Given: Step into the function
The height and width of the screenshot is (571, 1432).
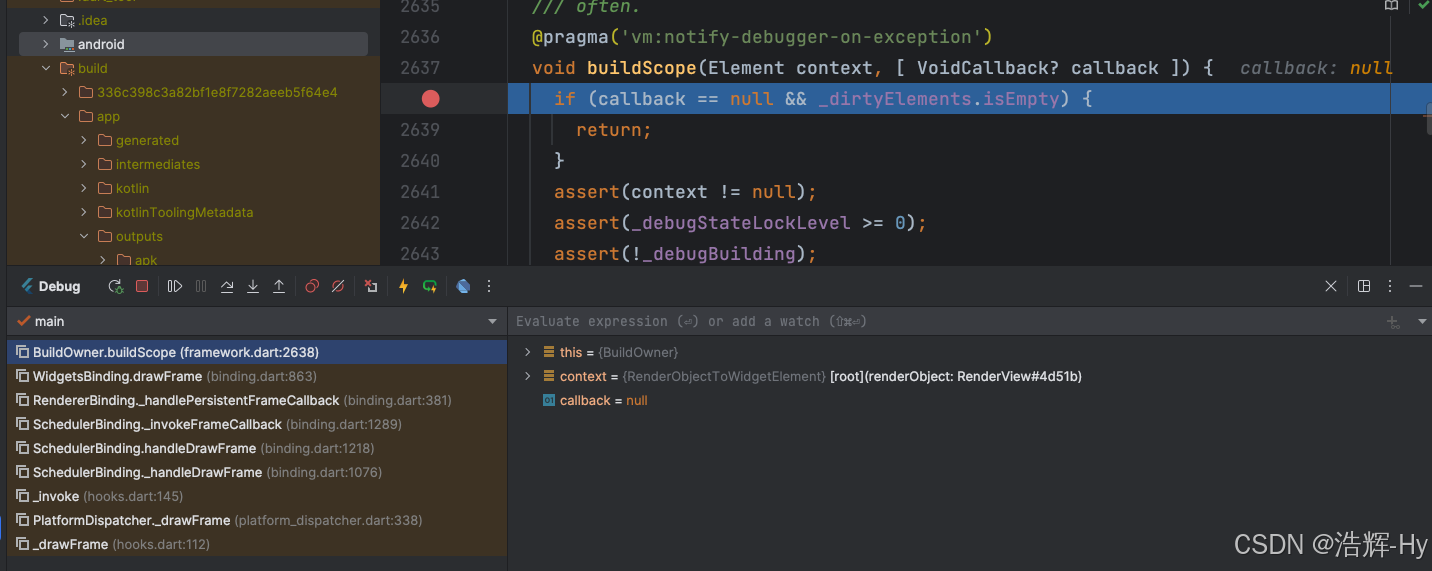Looking at the screenshot, I should coord(253,286).
